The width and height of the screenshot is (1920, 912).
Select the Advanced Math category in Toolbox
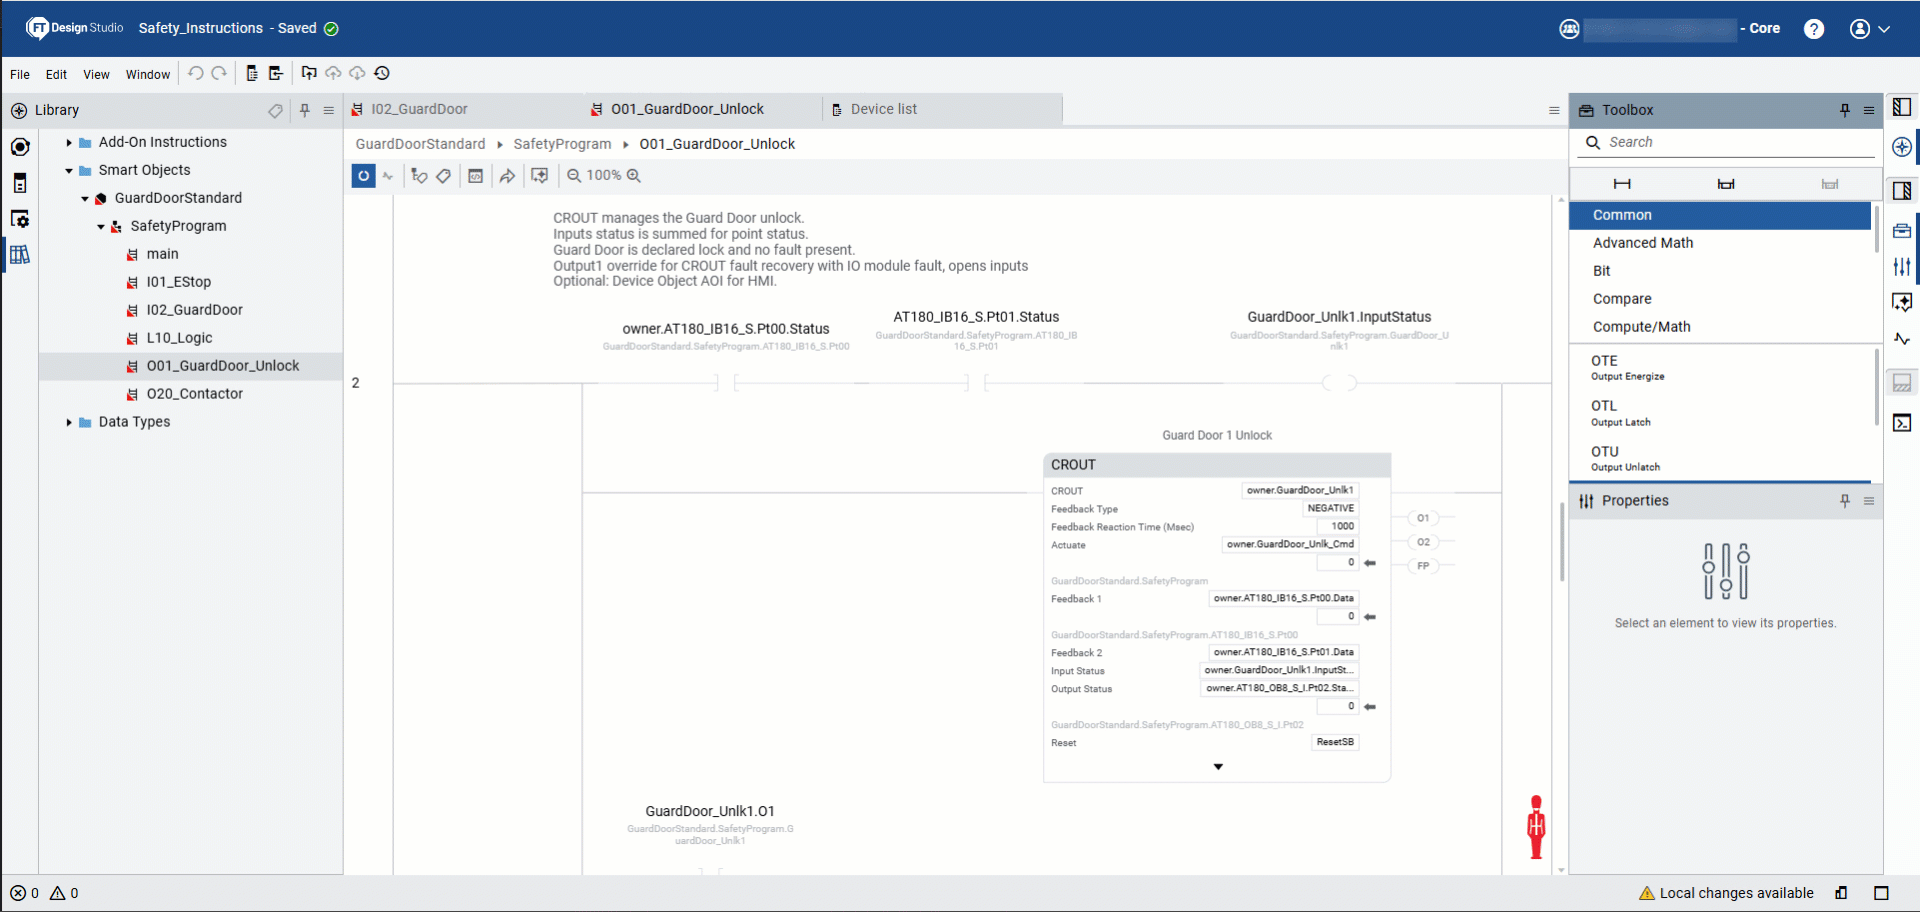[x=1643, y=242]
